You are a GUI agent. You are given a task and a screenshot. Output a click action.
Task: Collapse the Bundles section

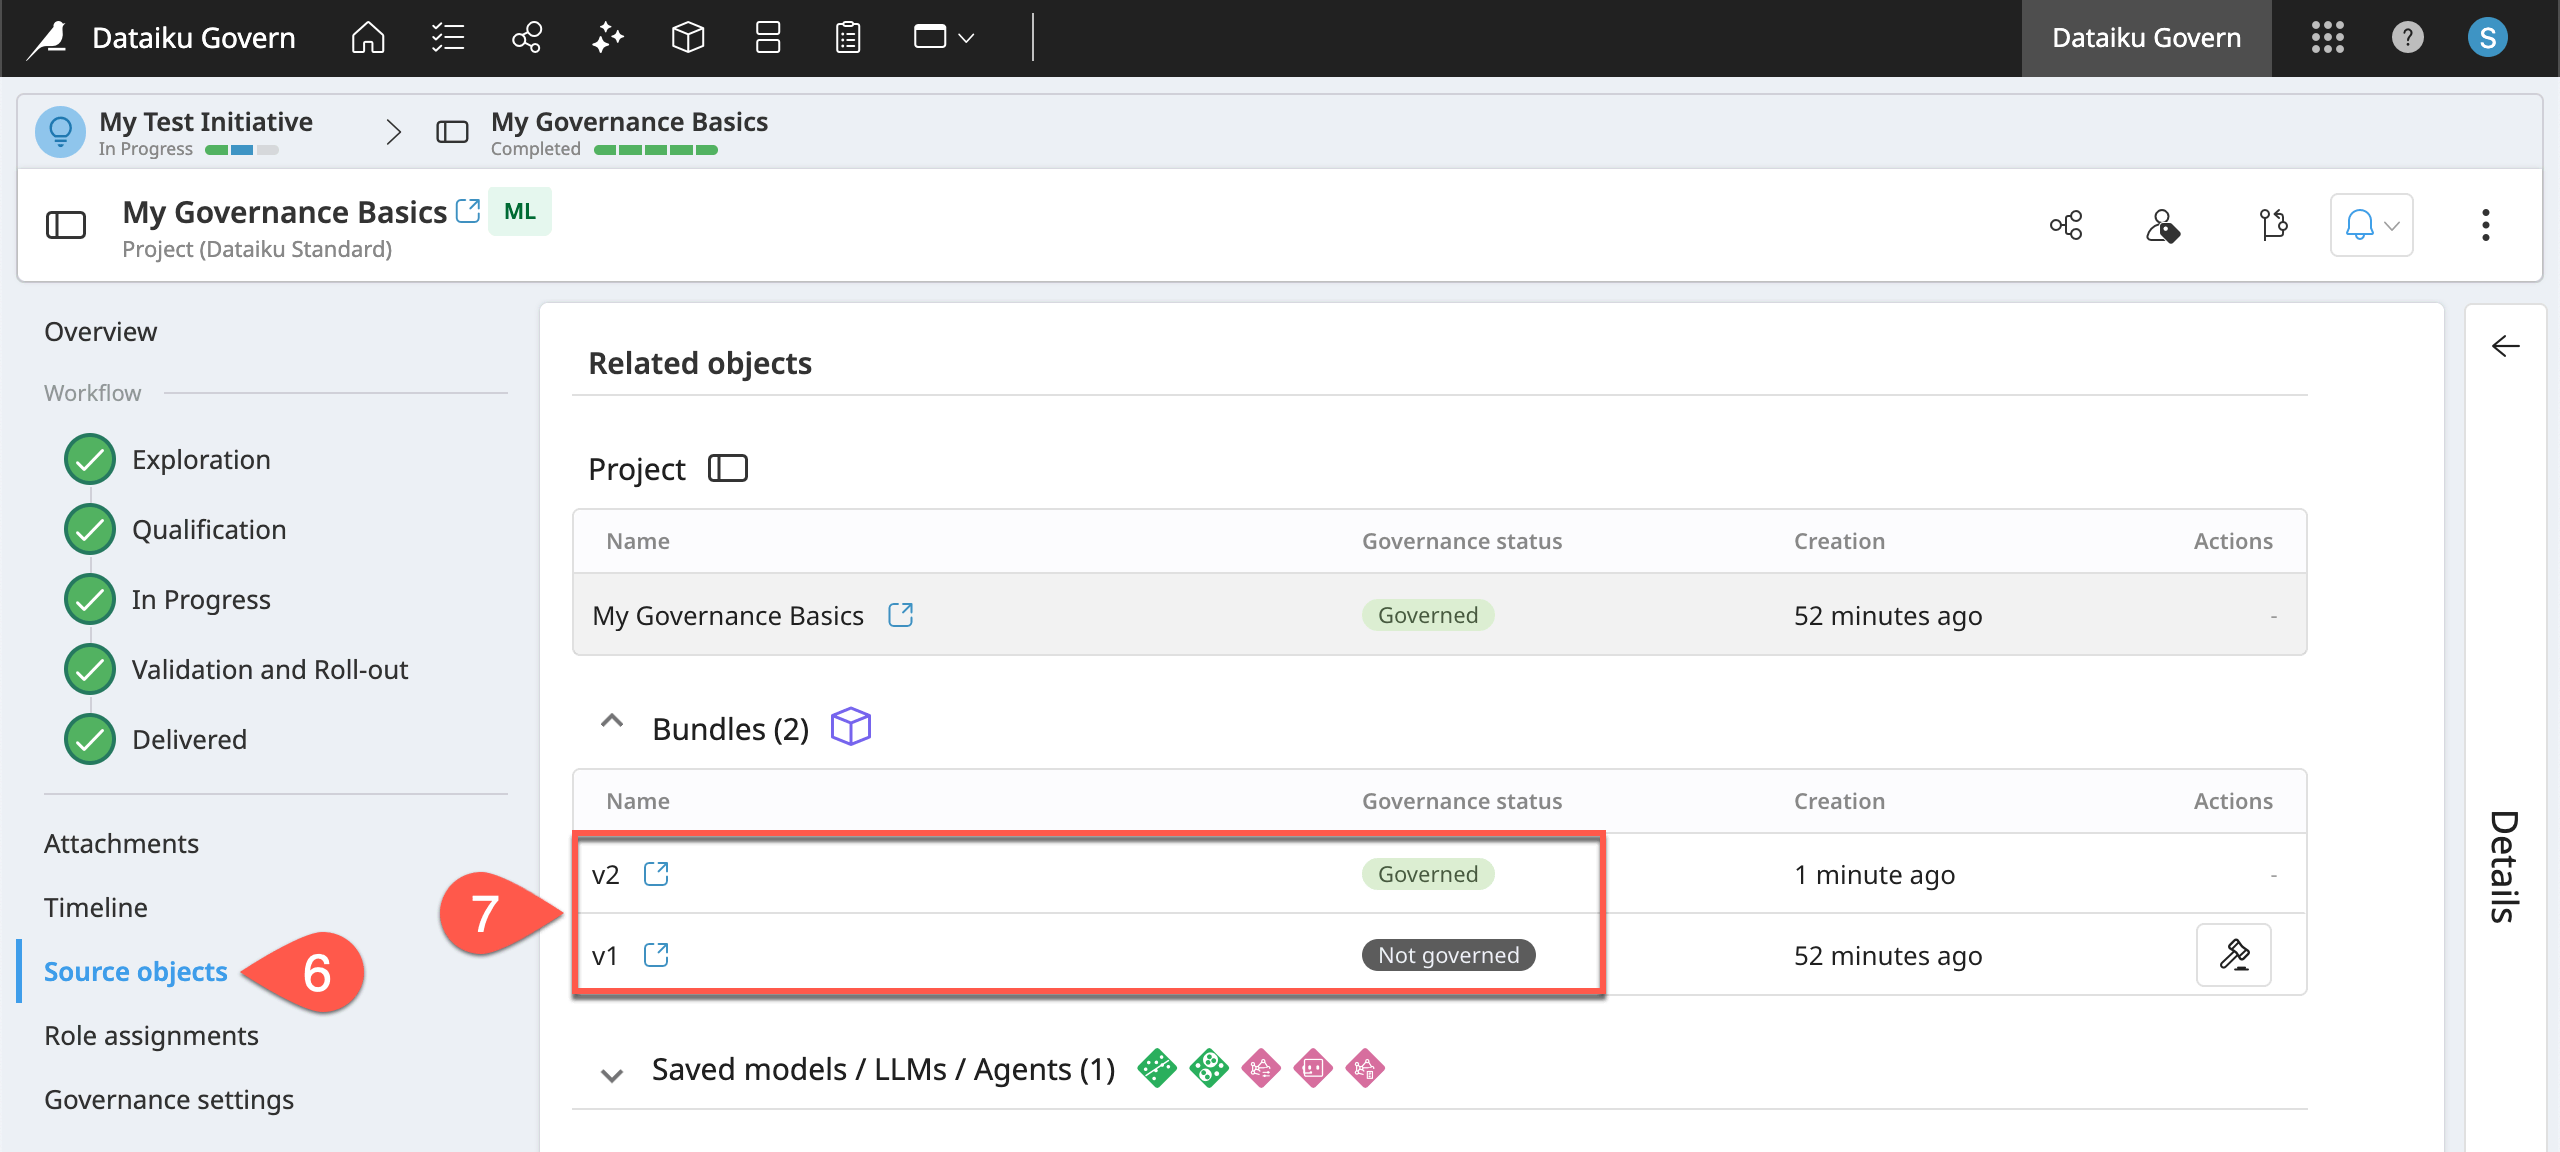[612, 722]
